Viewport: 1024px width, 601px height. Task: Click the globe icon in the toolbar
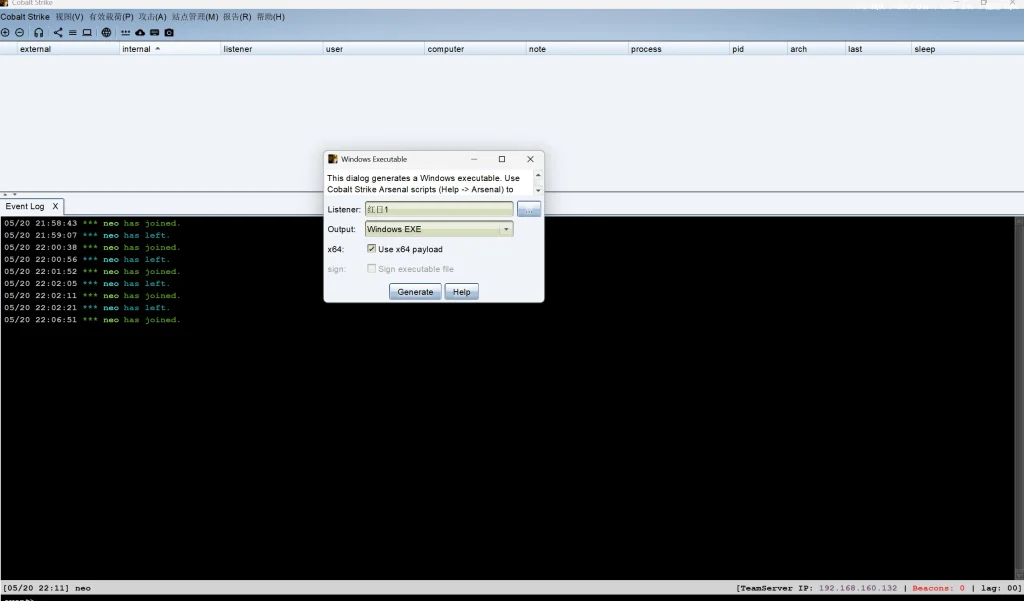106,33
